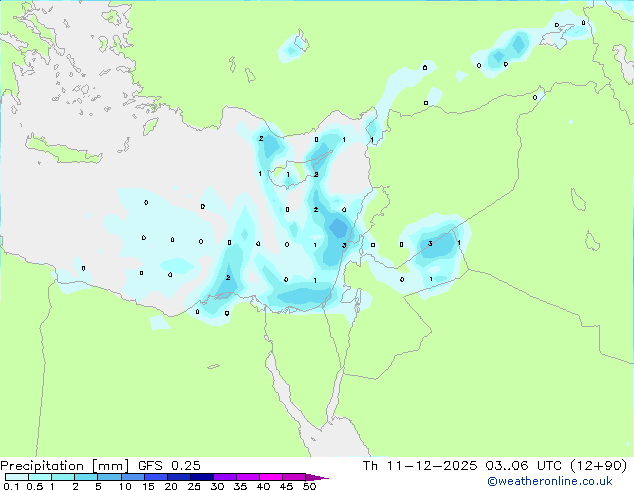Select the purple swatch between 30 and 35
Image resolution: width=634 pixels, height=490 pixels.
[x=224, y=477]
